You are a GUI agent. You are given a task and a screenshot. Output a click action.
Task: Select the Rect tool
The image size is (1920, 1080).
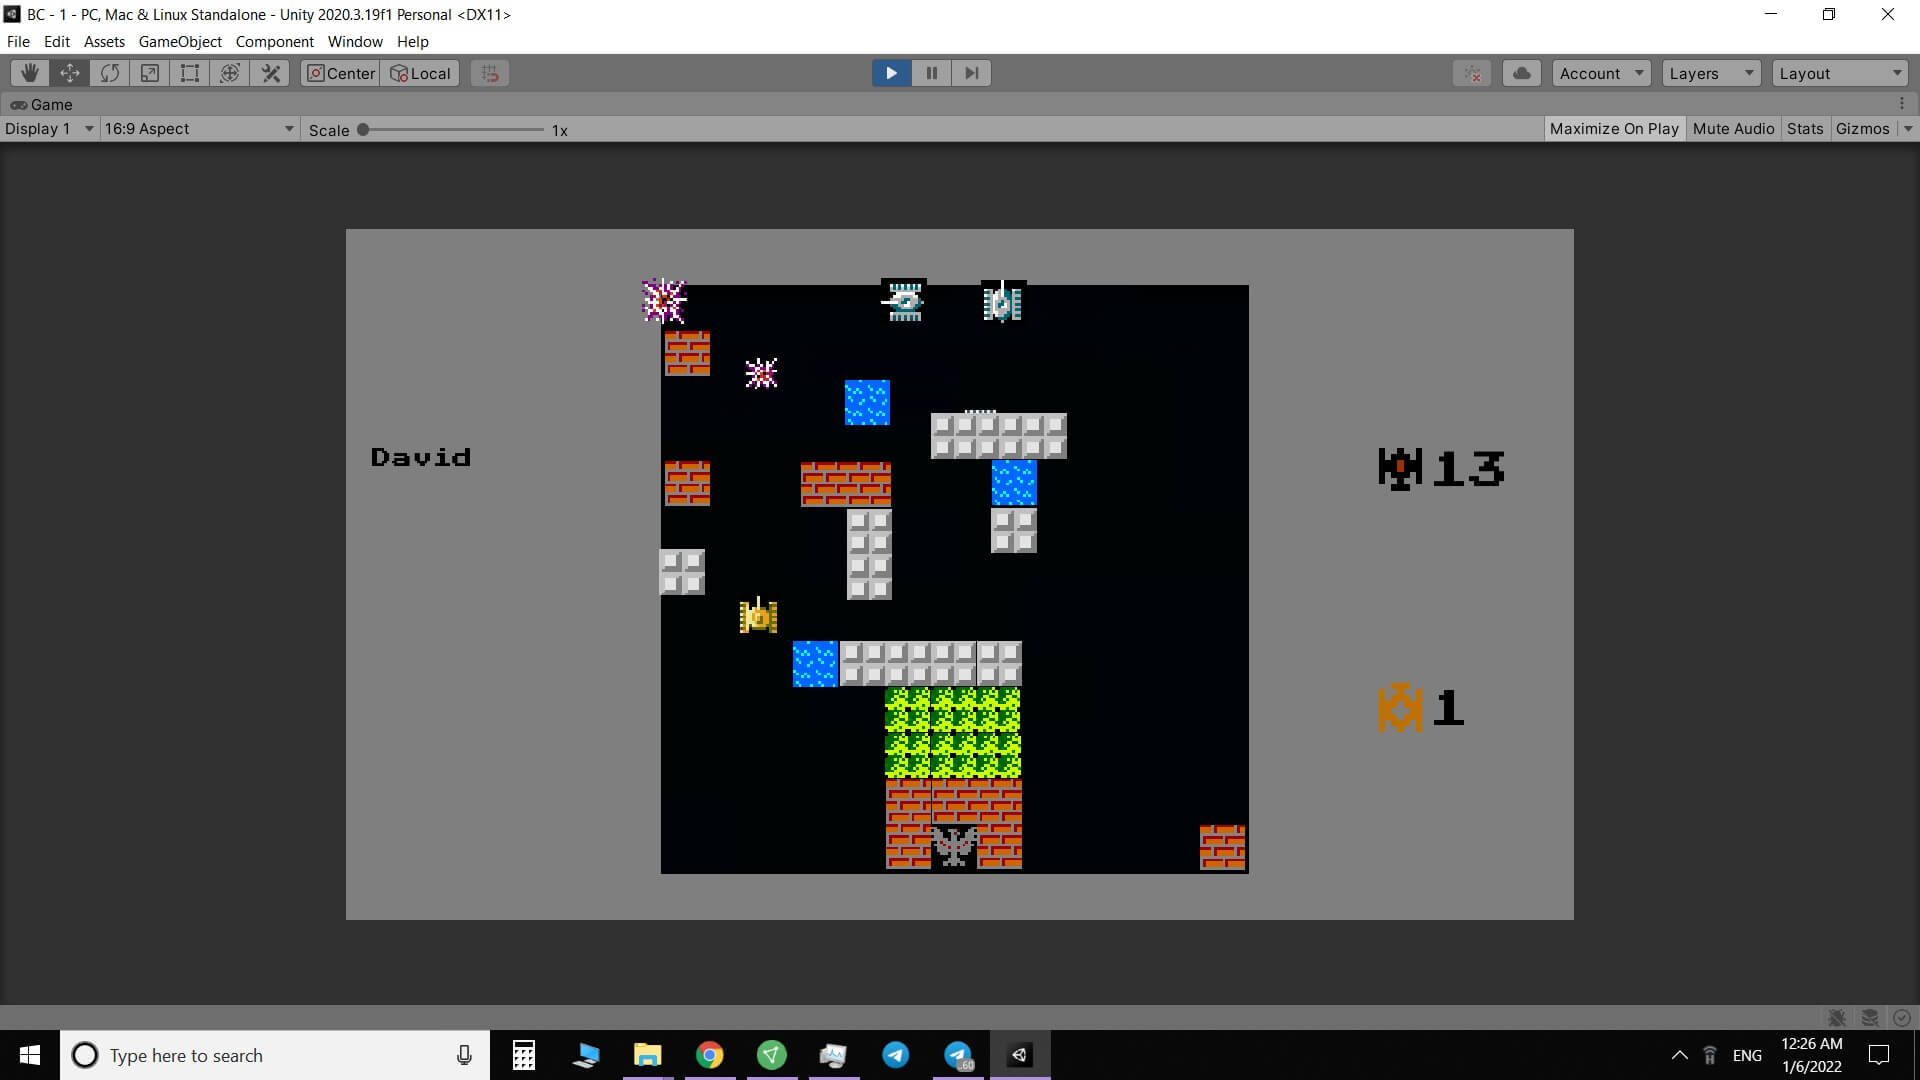pos(190,73)
